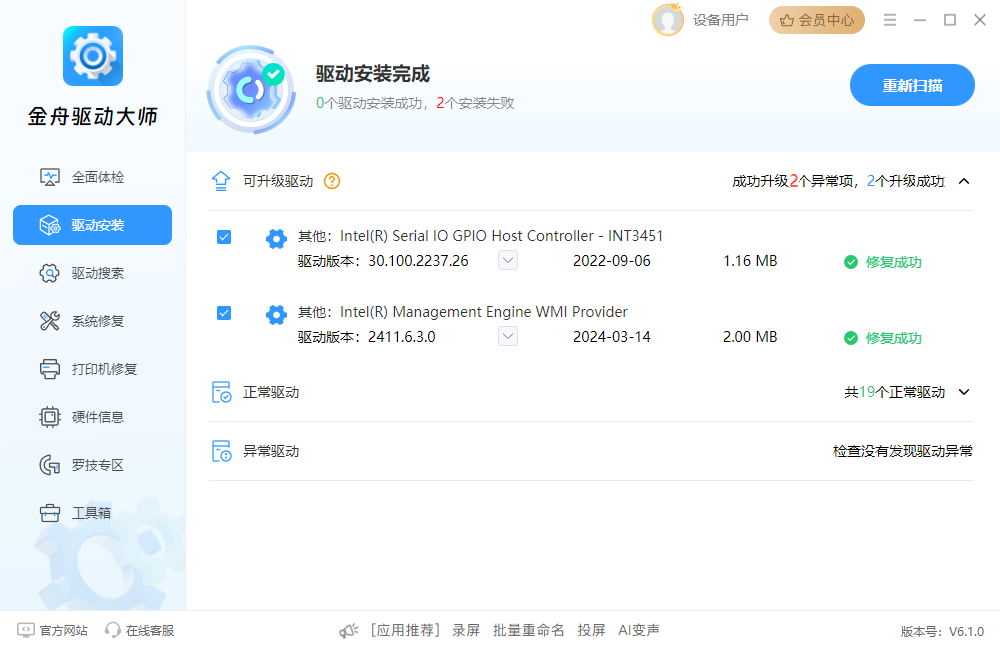The image size is (1000, 650).
Task: Open 全面体检 in the sidebar
Action: (97, 177)
